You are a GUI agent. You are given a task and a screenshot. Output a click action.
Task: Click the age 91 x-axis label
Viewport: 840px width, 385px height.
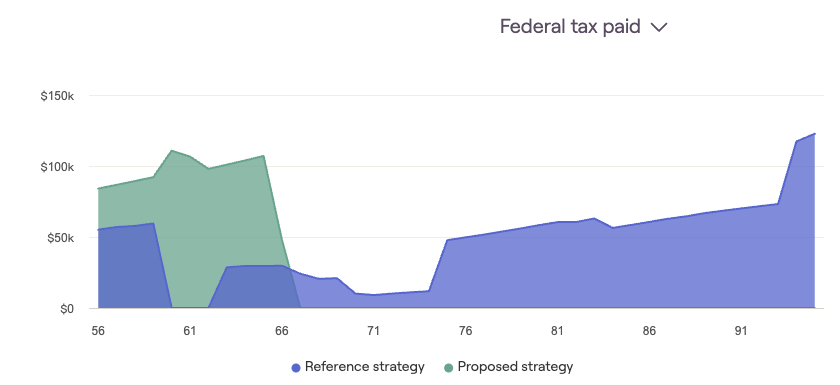click(741, 331)
